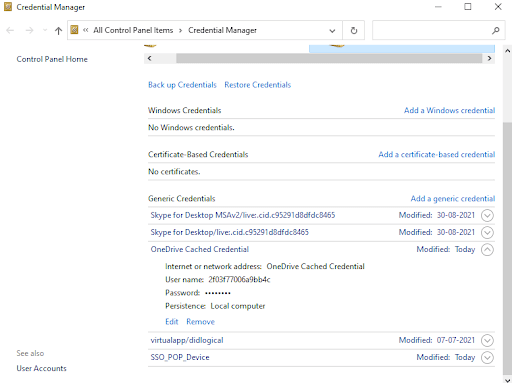Click the 'Local computer' persistence value

click(x=238, y=306)
